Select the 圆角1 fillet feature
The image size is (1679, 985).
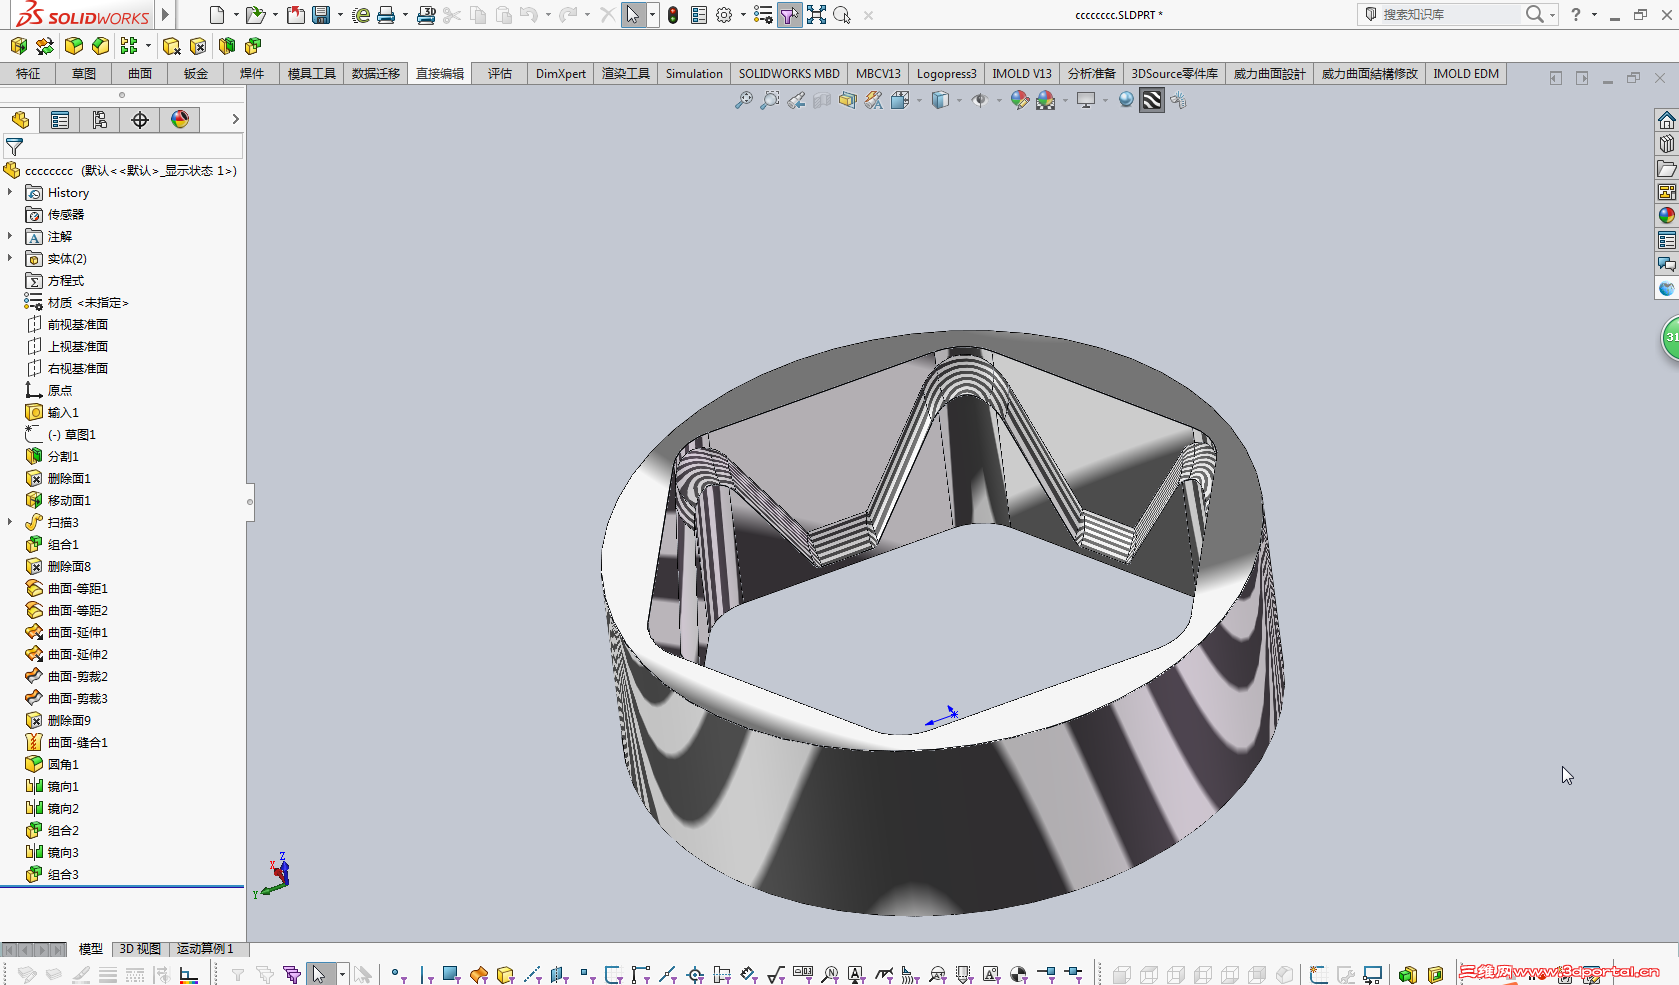(62, 764)
